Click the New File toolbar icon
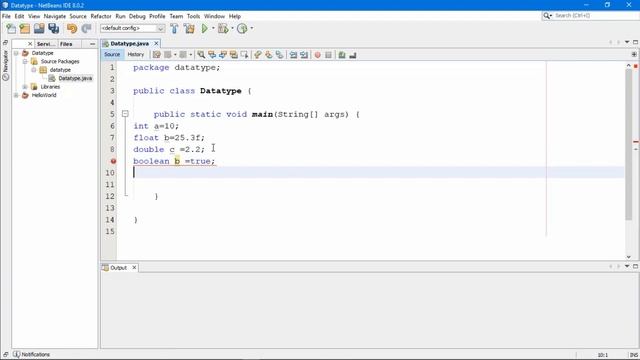This screenshot has width=640, height=360. point(11,28)
